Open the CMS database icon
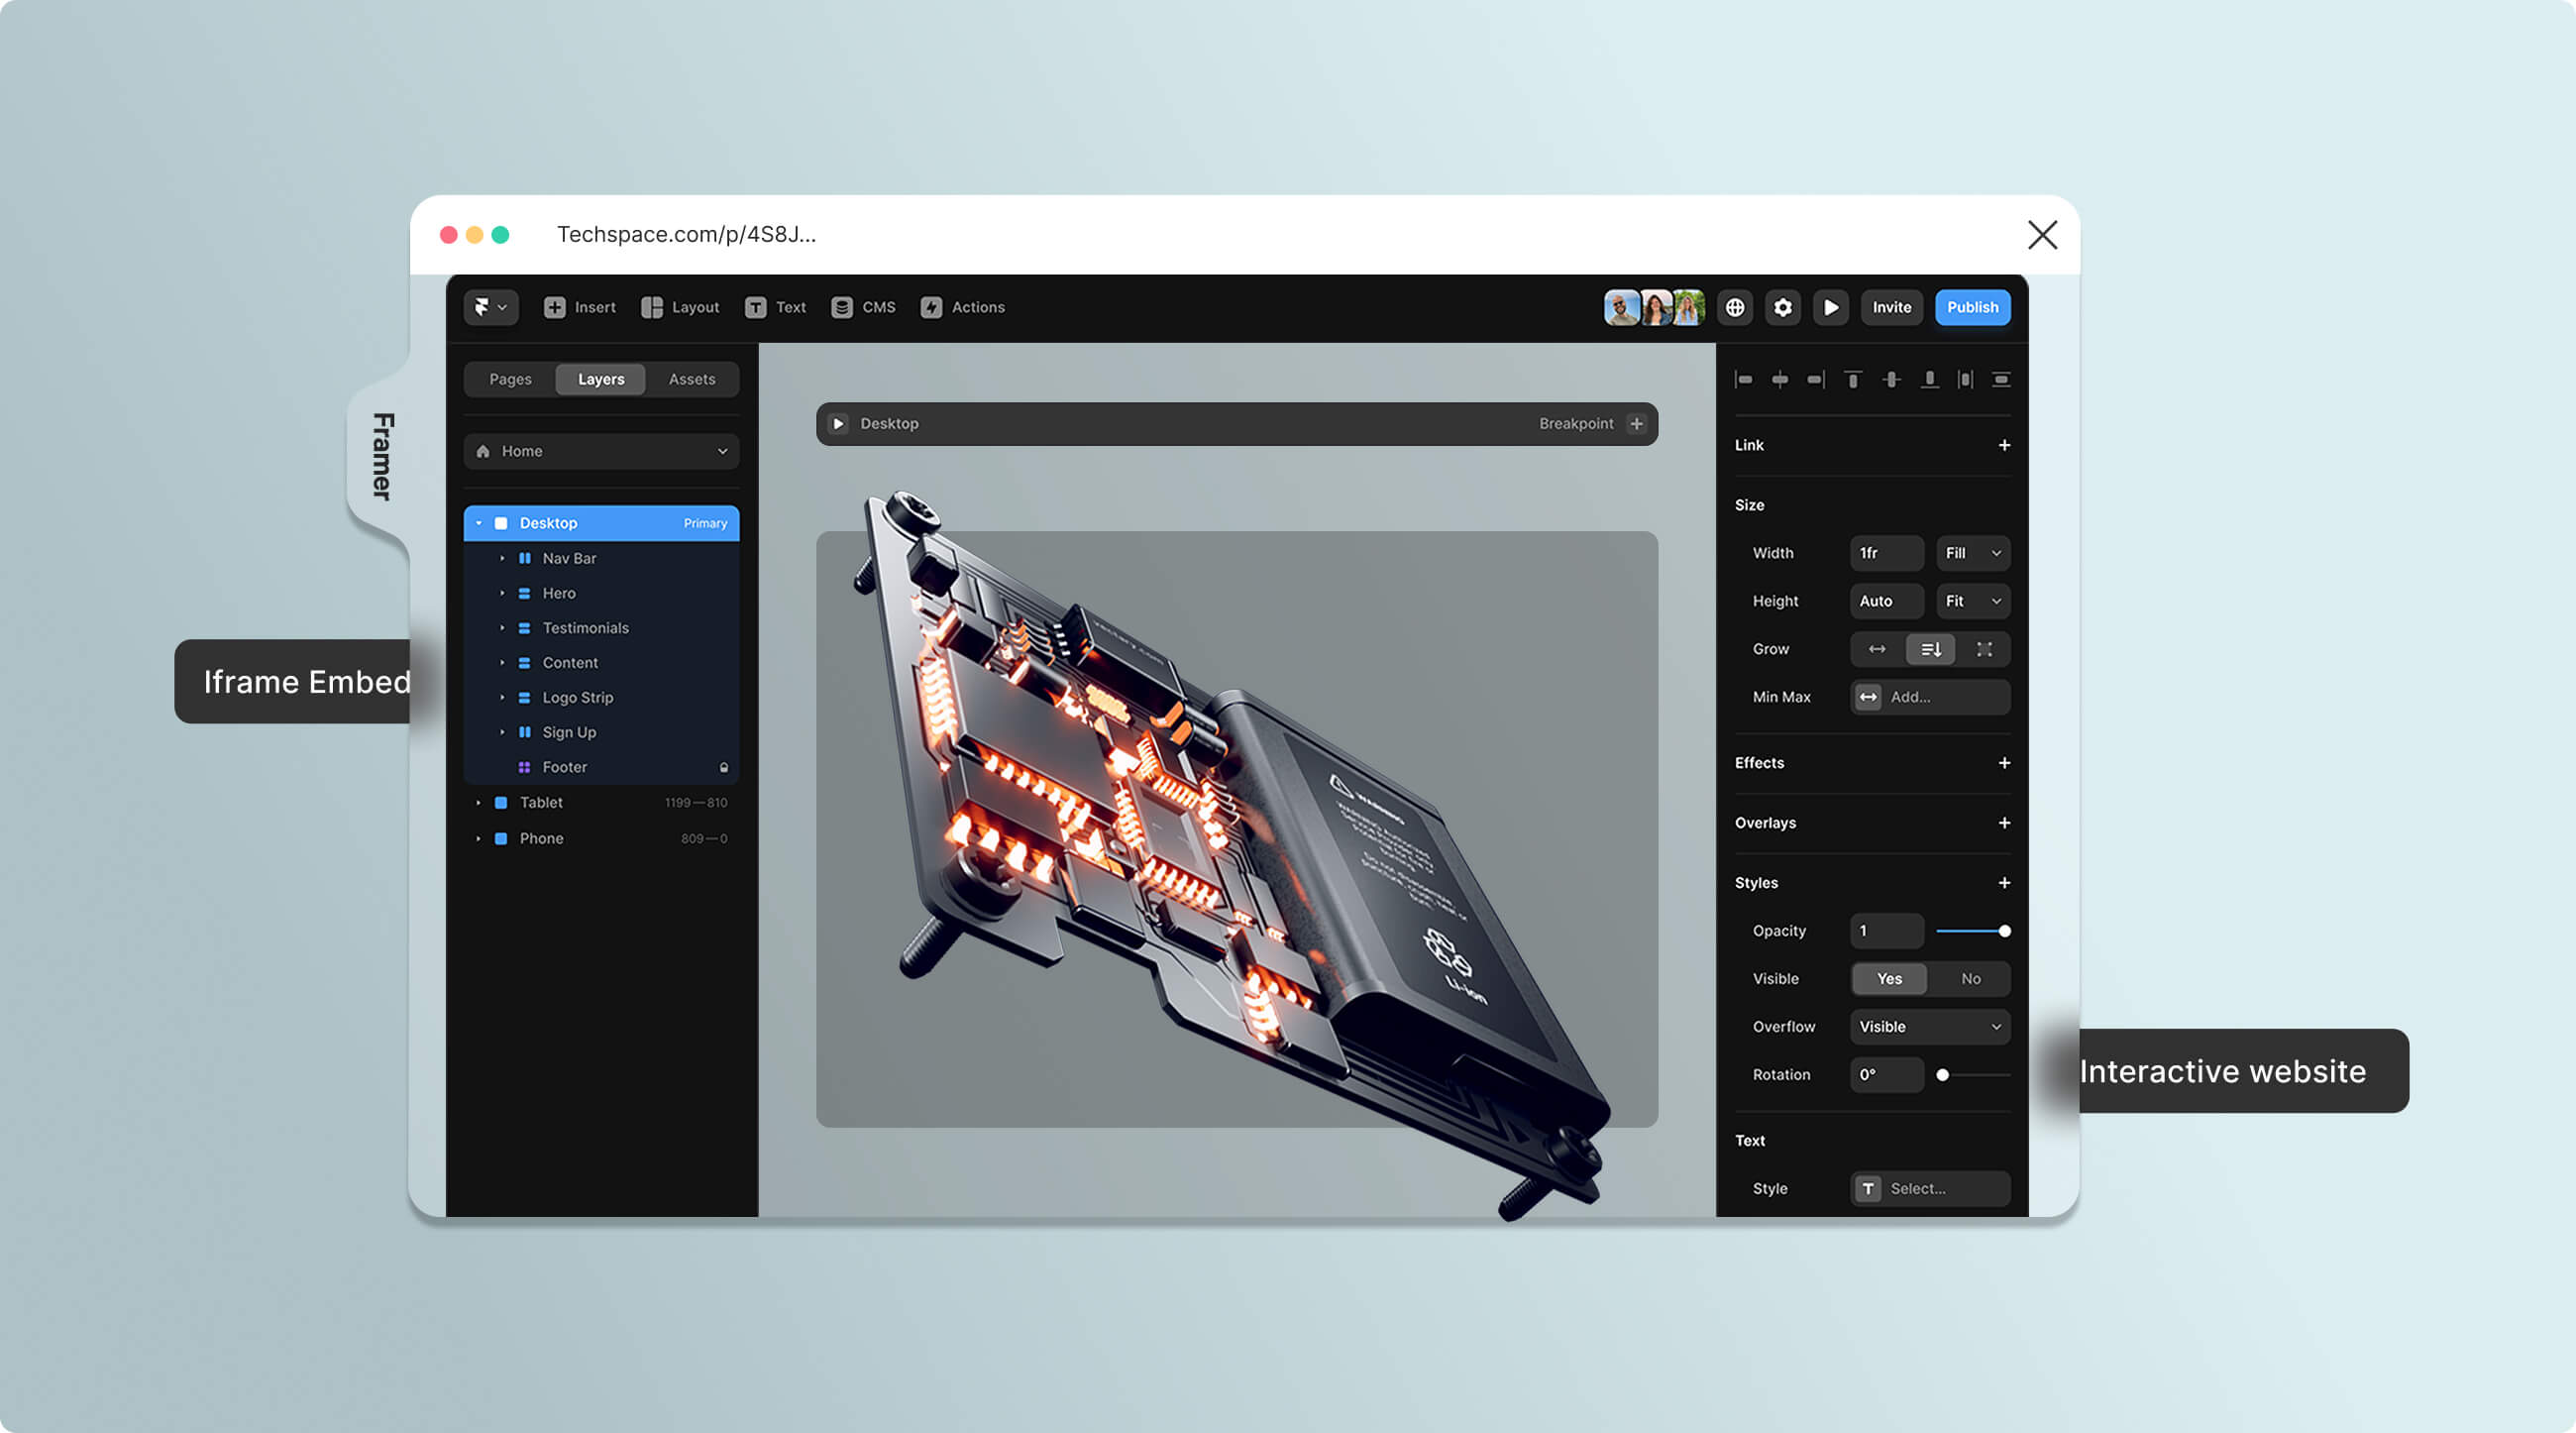2576x1433 pixels. tap(842, 307)
